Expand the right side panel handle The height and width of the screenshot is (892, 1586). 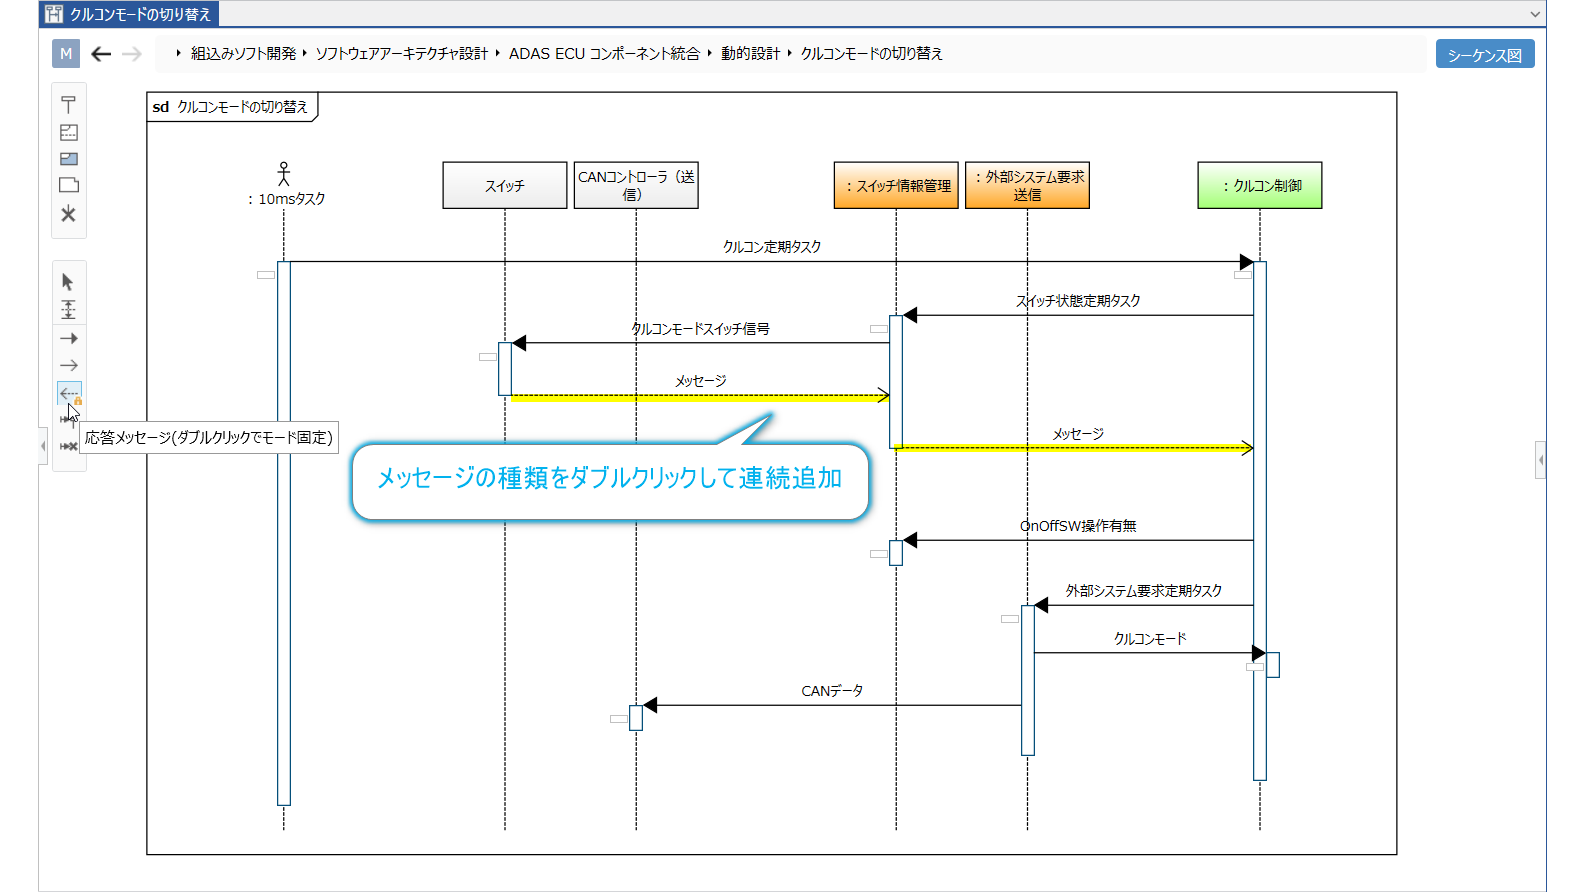(x=1540, y=460)
